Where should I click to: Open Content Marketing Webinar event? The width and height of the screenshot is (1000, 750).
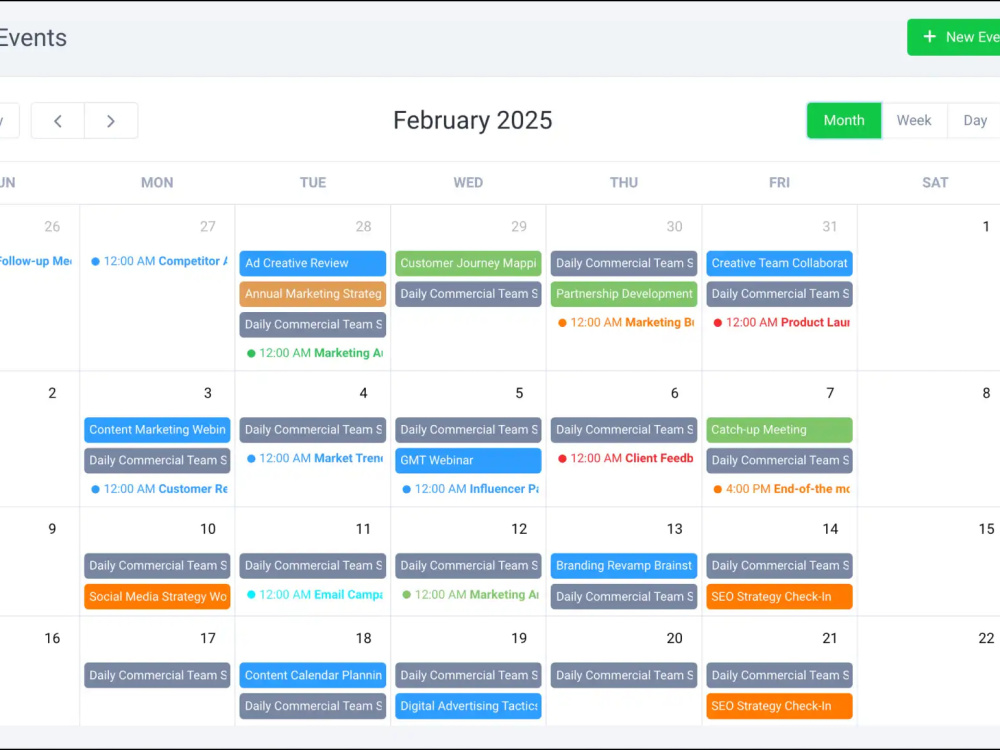coord(157,430)
